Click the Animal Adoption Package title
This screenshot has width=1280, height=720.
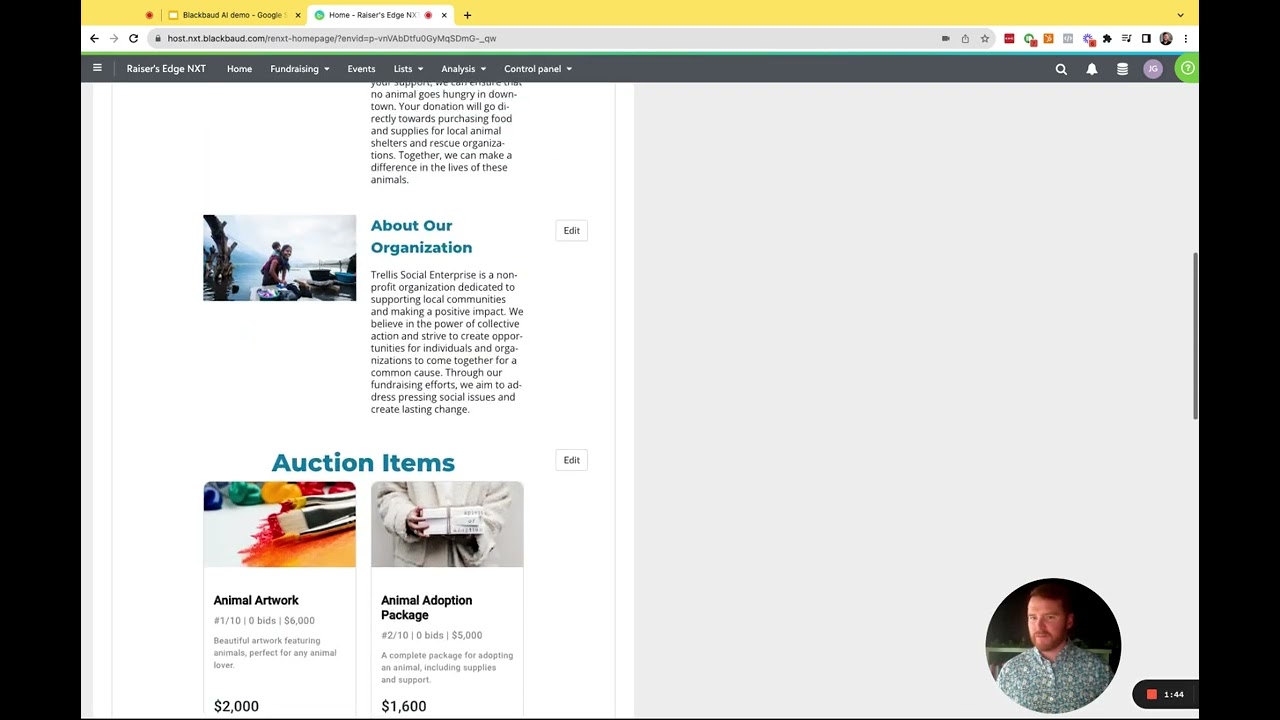tap(426, 607)
